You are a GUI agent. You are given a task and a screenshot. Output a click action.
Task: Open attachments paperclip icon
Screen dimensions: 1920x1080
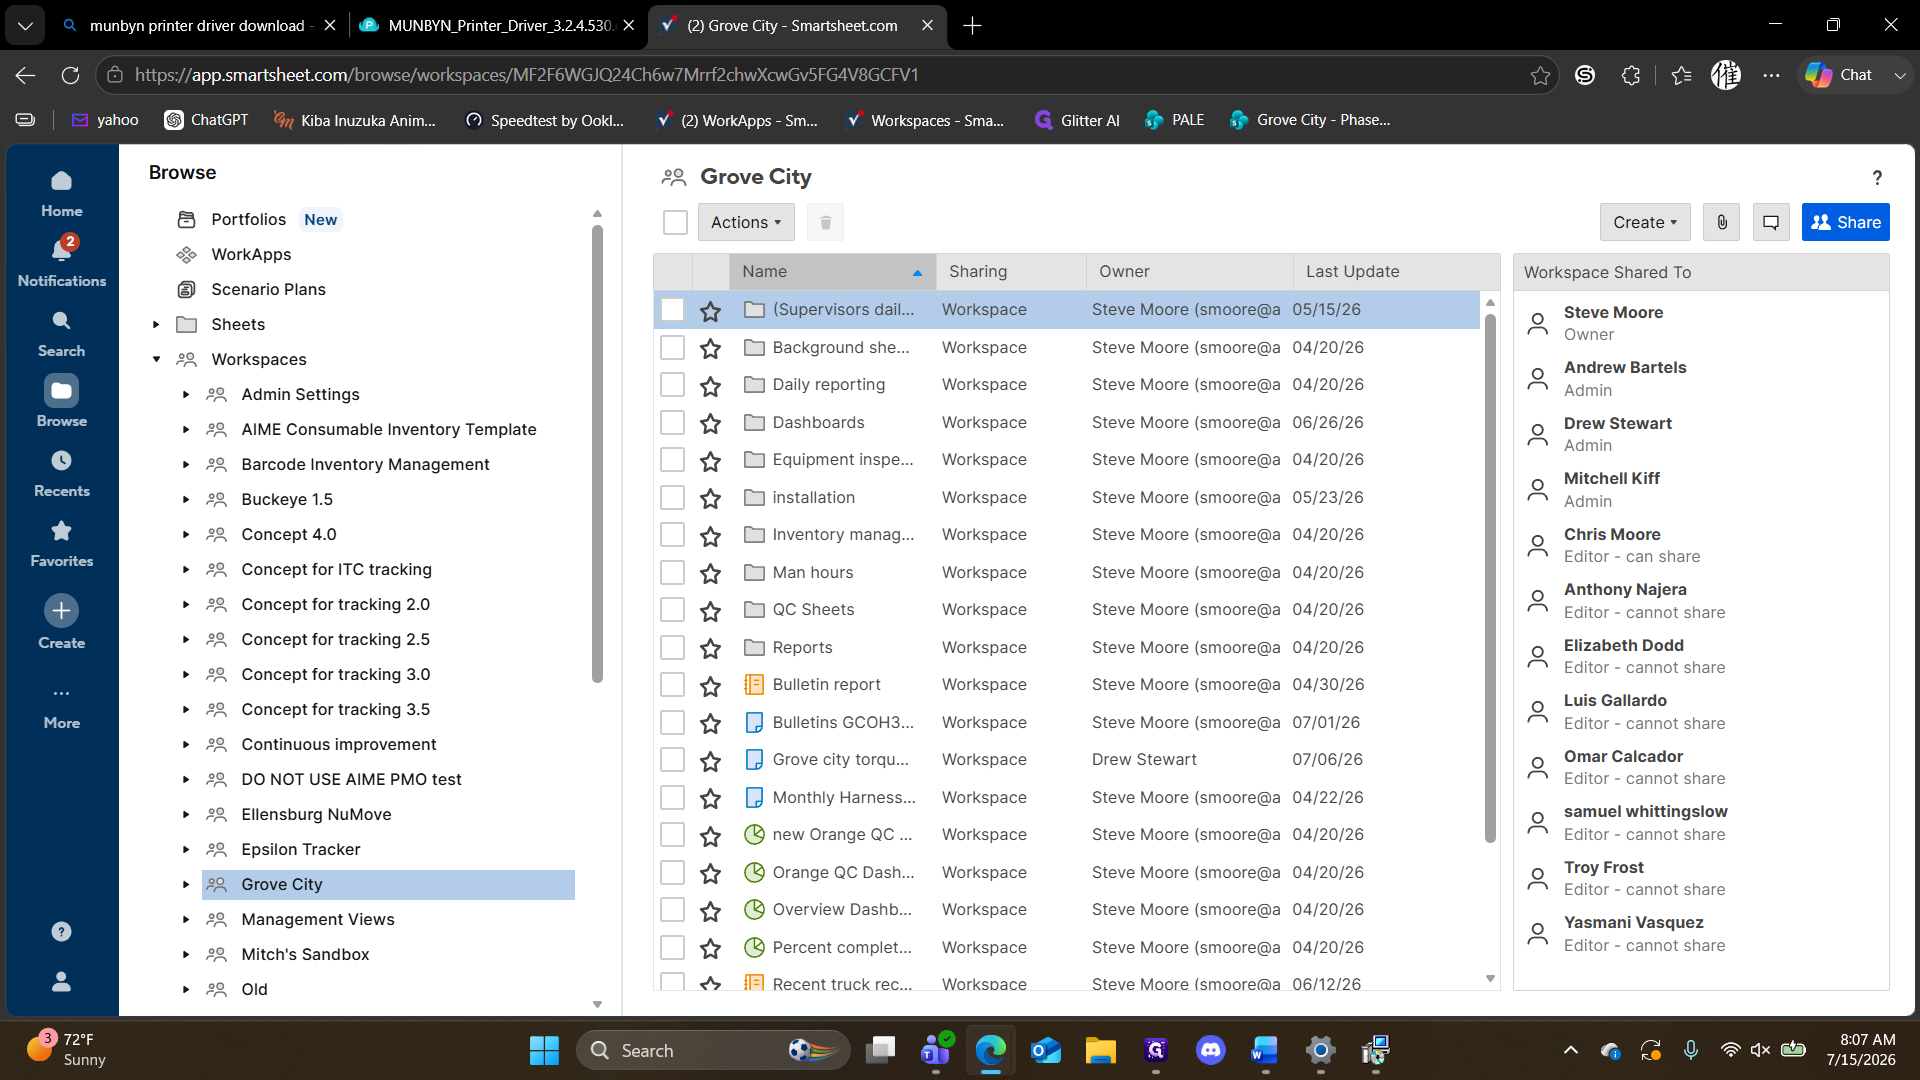(x=1722, y=222)
